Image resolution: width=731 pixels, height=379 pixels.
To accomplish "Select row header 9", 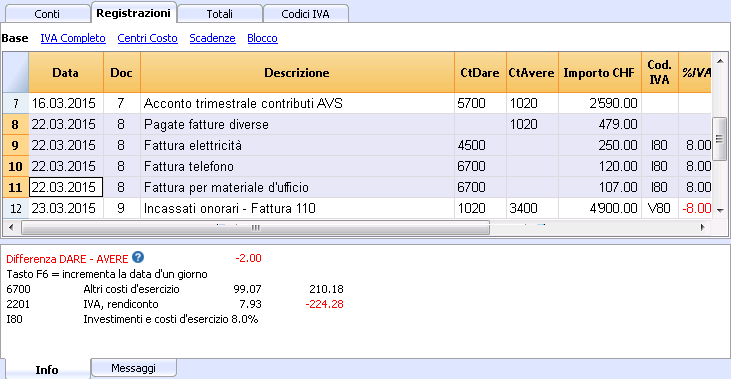I will coord(16,145).
